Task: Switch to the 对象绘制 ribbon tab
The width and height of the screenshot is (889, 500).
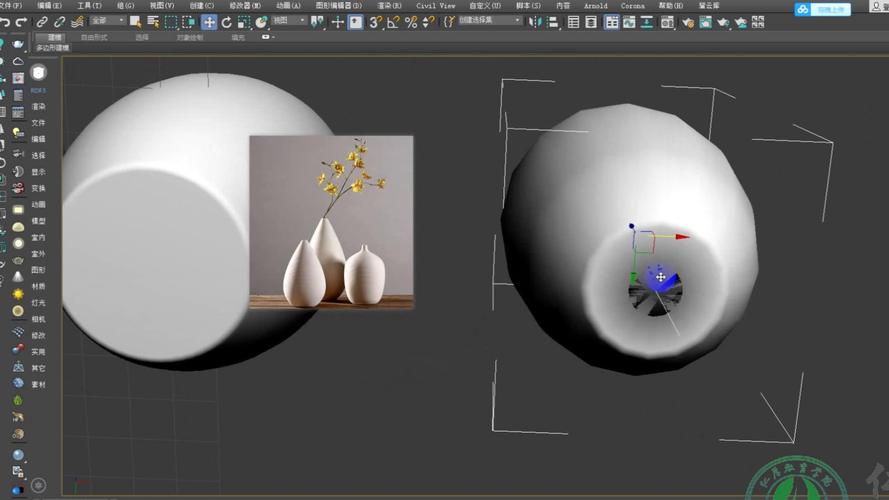Action: (189, 37)
